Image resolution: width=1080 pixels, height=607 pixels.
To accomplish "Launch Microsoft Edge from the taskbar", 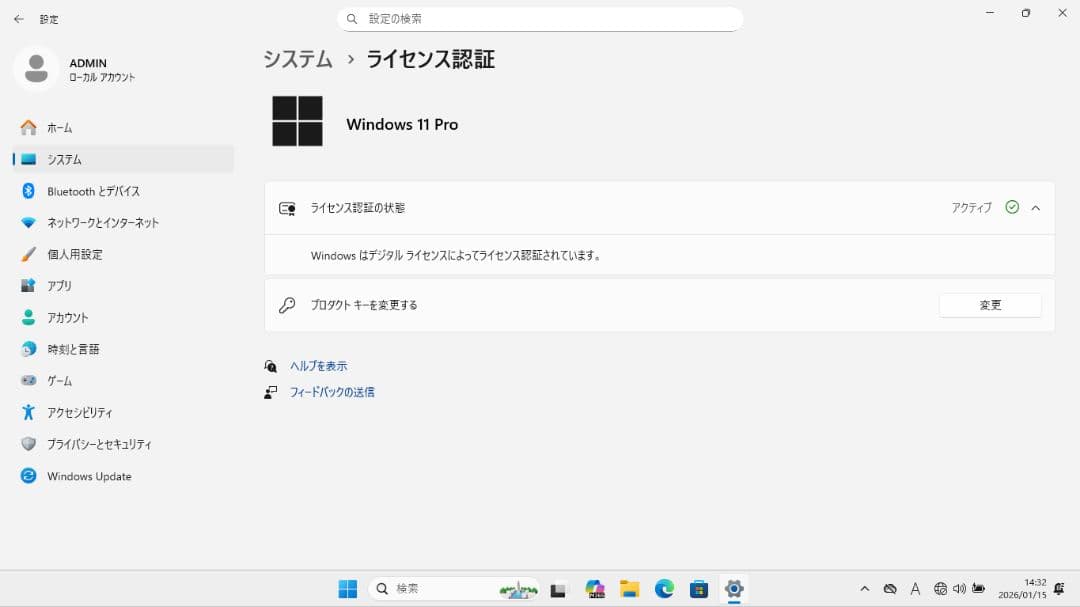I will point(664,589).
